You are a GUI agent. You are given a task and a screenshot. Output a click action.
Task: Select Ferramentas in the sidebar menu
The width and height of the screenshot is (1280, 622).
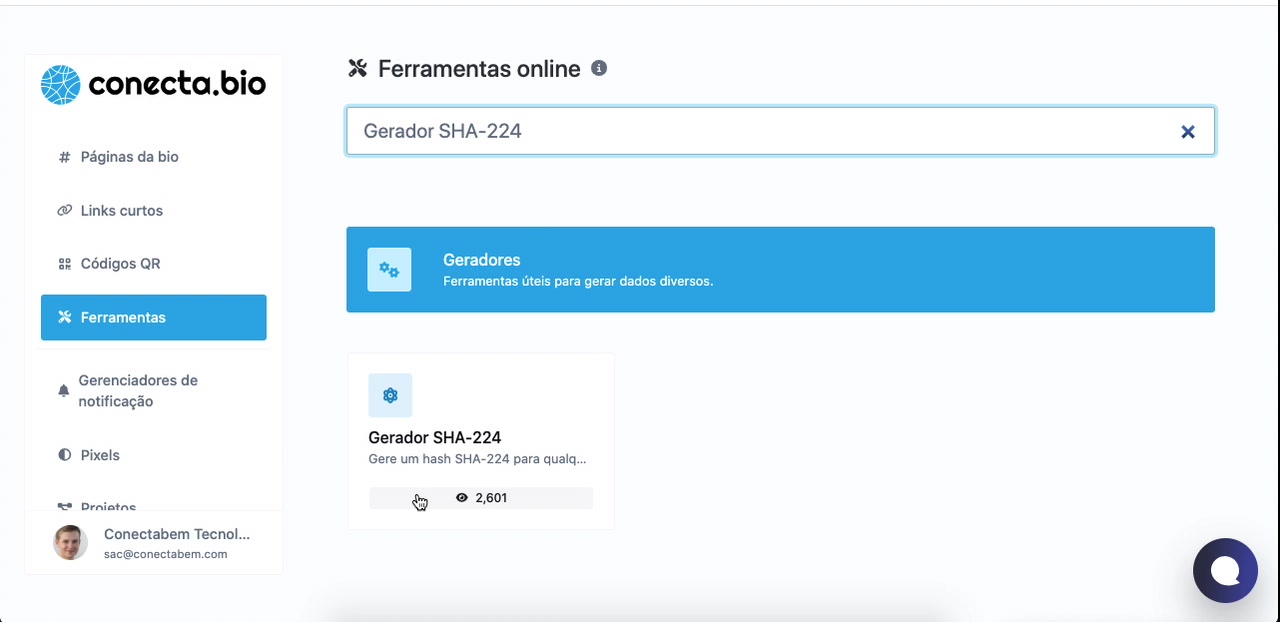click(x=123, y=317)
